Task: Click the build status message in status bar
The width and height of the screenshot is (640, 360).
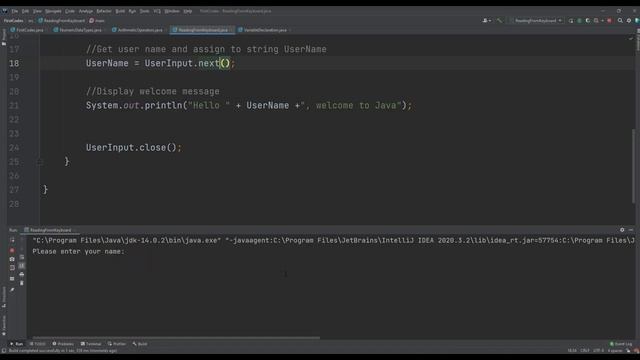Action: pos(63,351)
